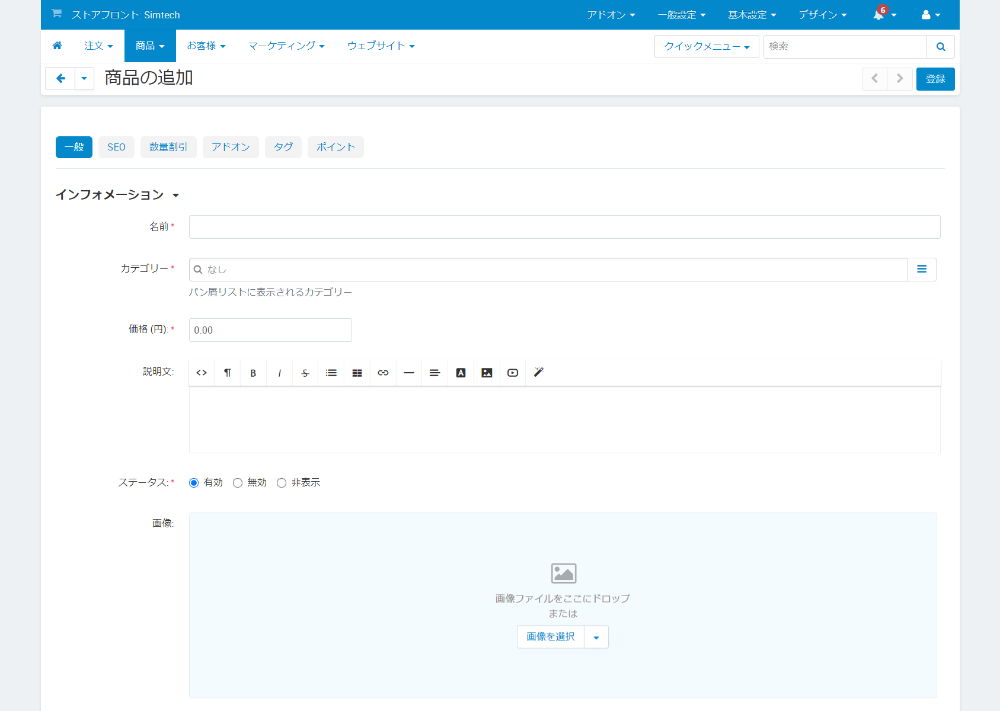Click the カテゴリー search field
This screenshot has width=1000, height=711.
pyautogui.click(x=548, y=269)
